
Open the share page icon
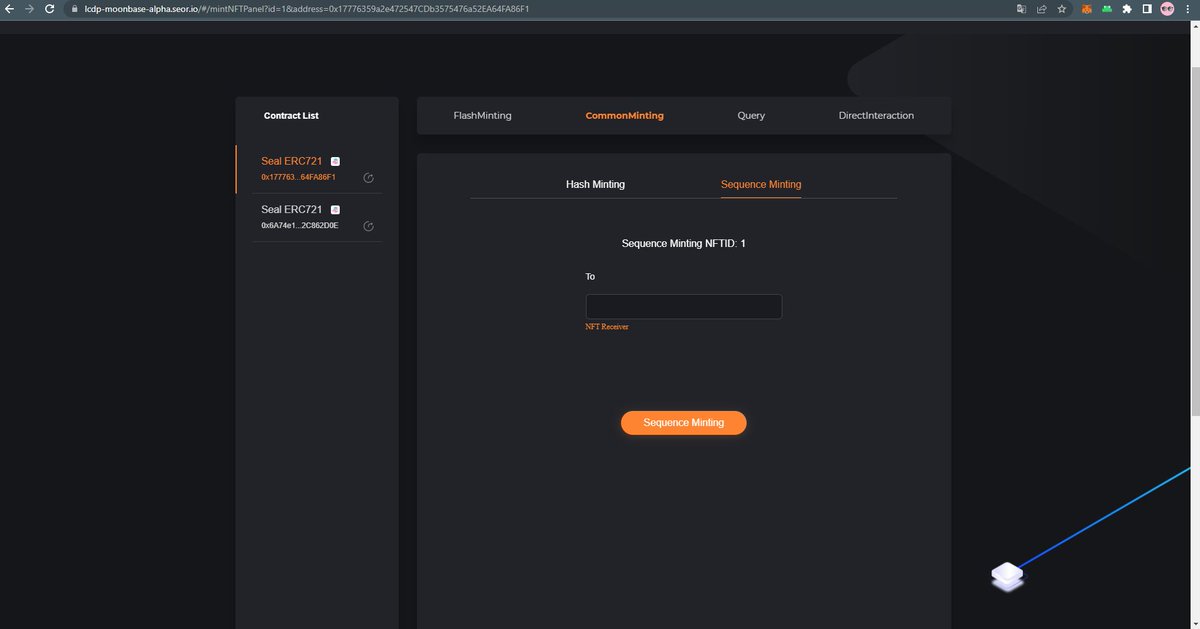[x=1041, y=8]
